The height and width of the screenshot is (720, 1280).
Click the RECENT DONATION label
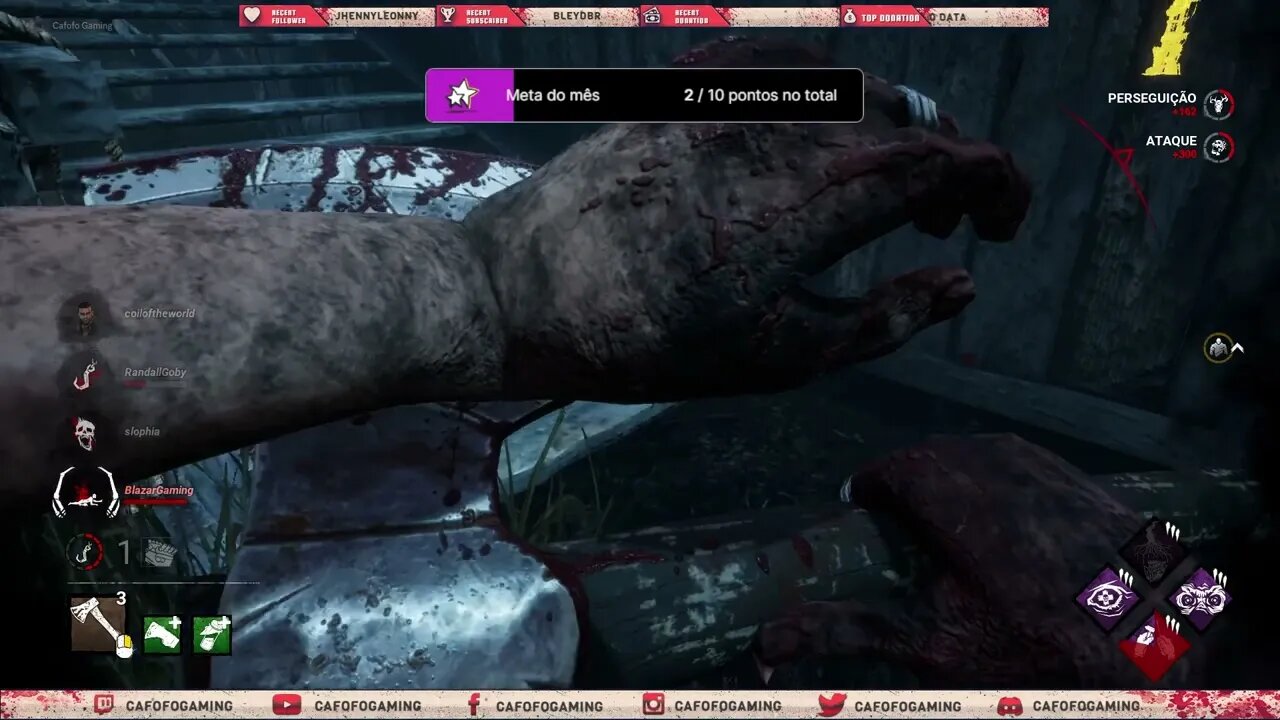(692, 16)
